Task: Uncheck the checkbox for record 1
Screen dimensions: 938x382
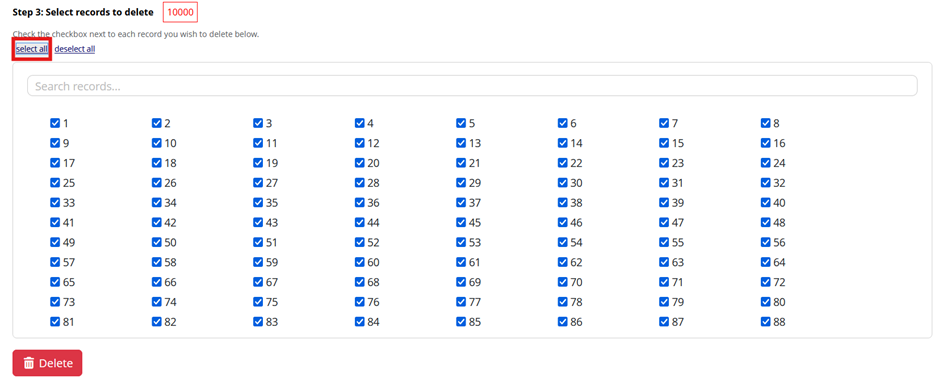Action: point(55,123)
